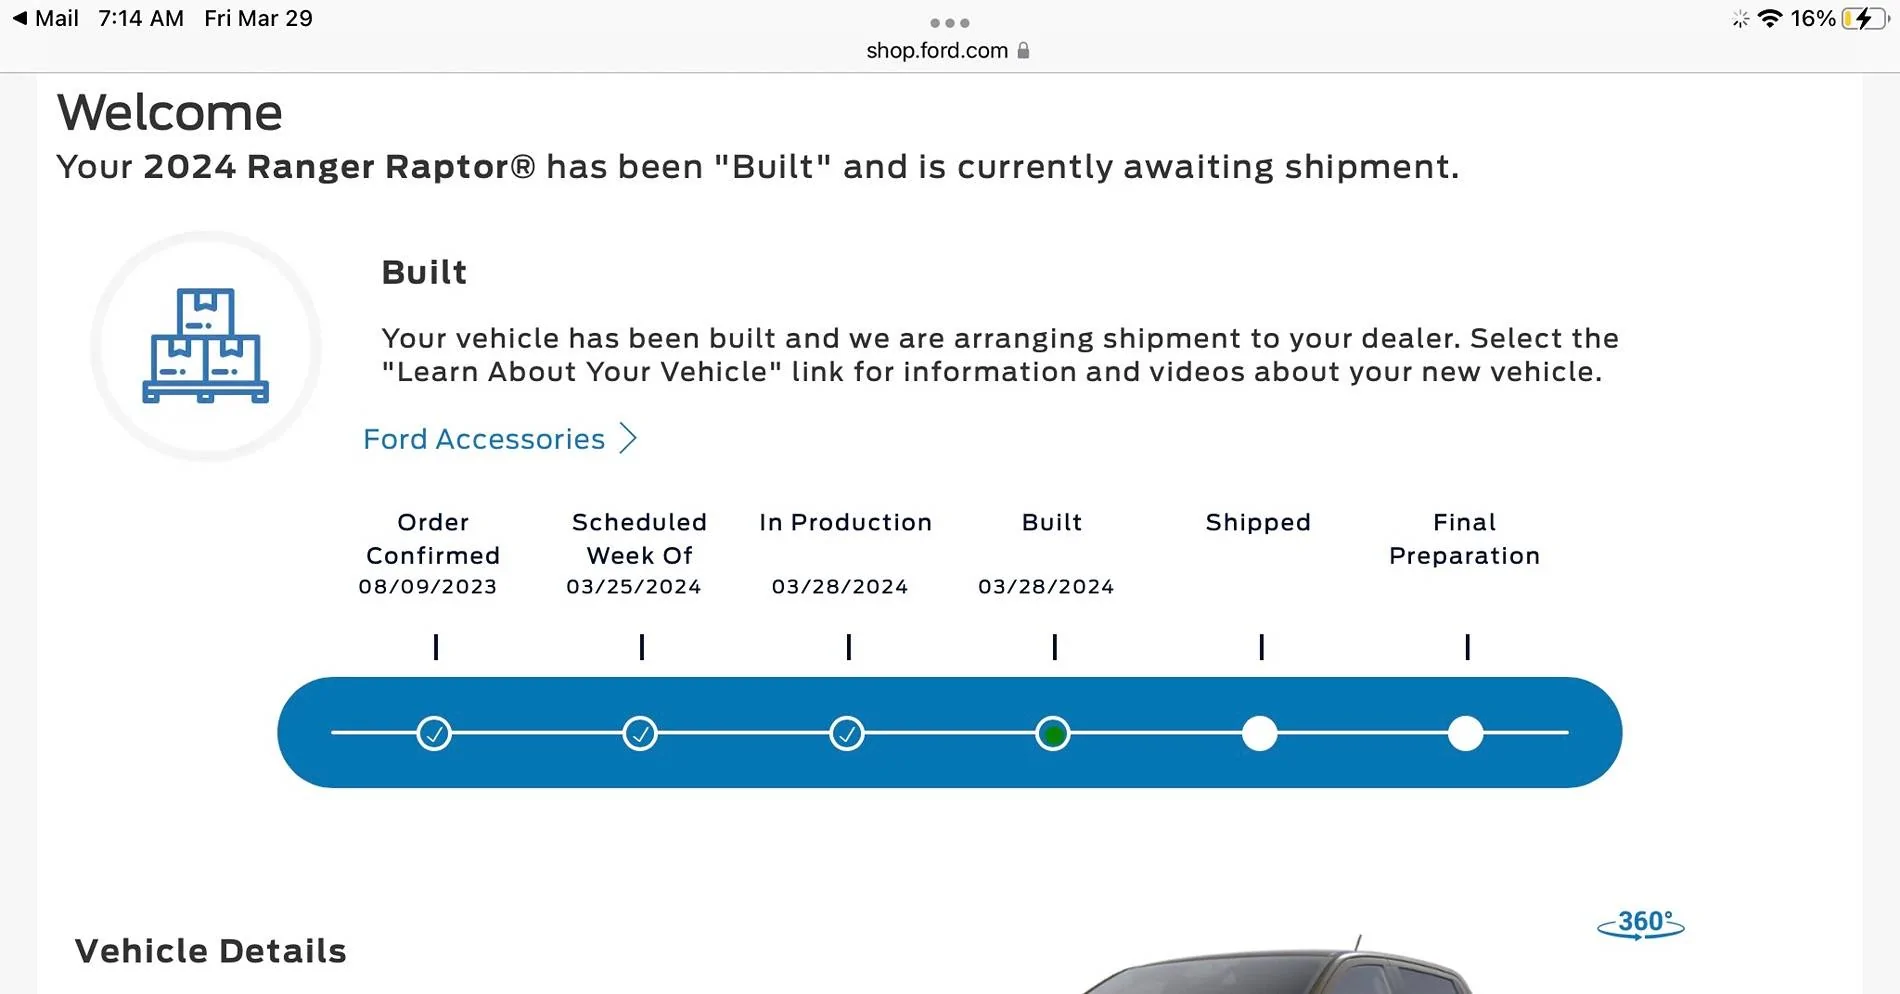Click the date 08/09/2023

(428, 587)
